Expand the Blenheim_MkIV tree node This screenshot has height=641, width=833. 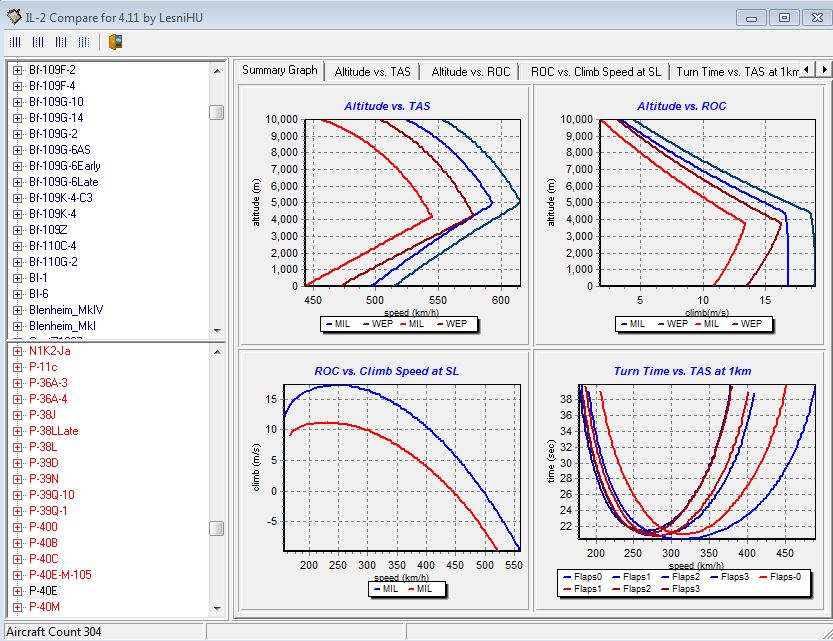(17, 310)
